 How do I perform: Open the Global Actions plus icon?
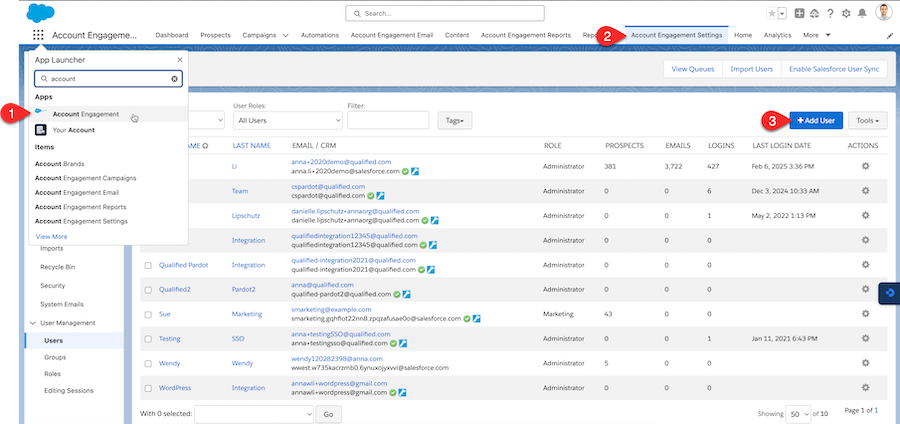(x=799, y=13)
